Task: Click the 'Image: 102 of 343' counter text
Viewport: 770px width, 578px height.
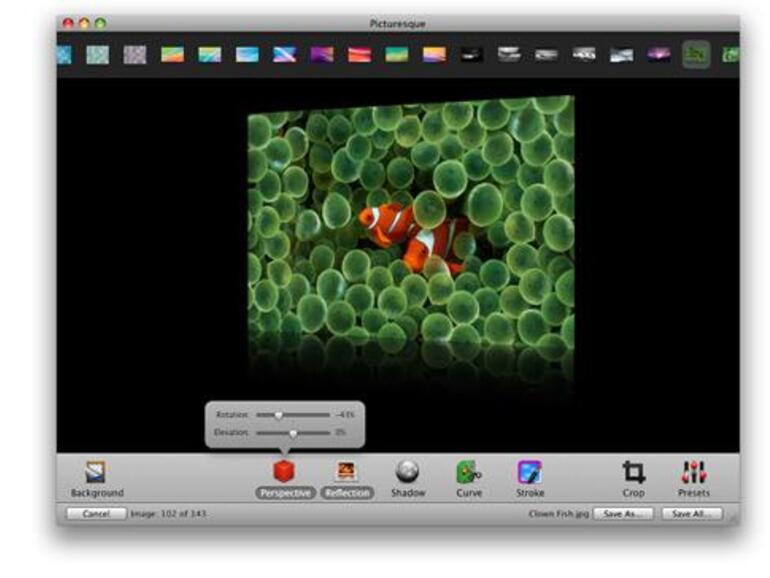Action: coord(168,514)
